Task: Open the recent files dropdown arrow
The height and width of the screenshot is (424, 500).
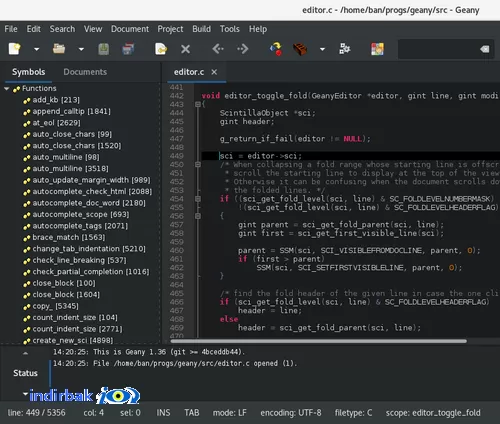Action: pyautogui.click(x=81, y=49)
